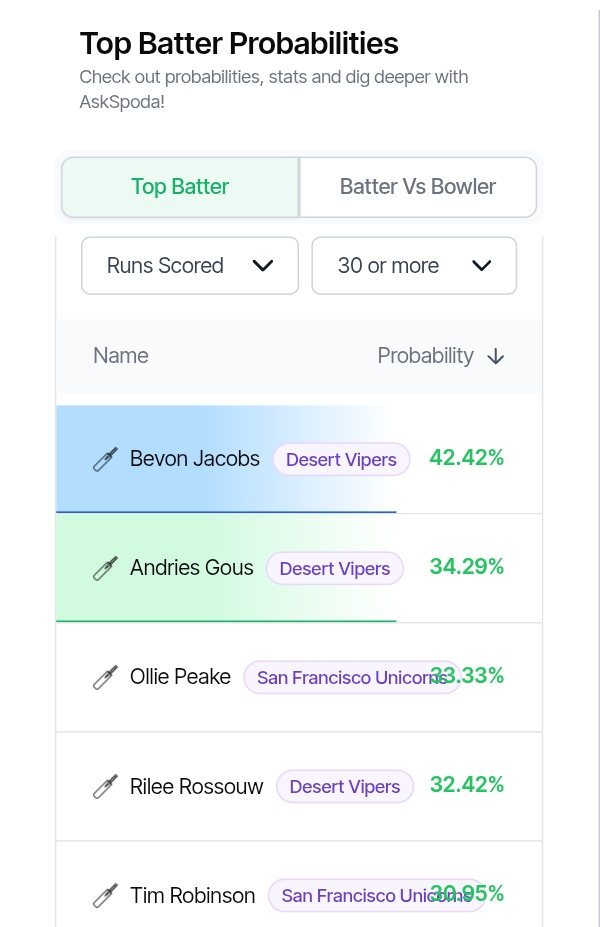This screenshot has height=927, width=600.
Task: Click cricket bat icon beside Andries Gous
Action: (x=105, y=568)
